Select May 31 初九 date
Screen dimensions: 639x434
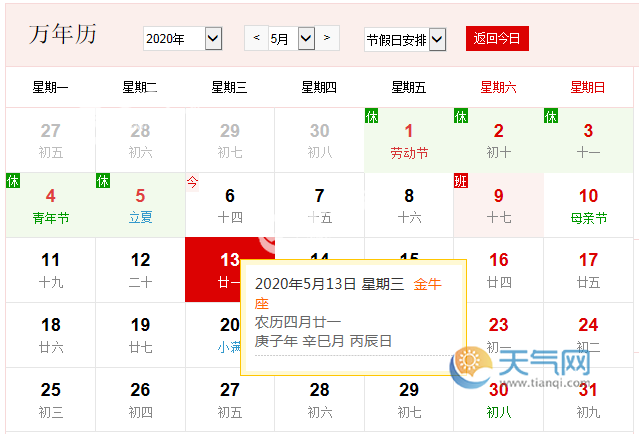tap(588, 401)
